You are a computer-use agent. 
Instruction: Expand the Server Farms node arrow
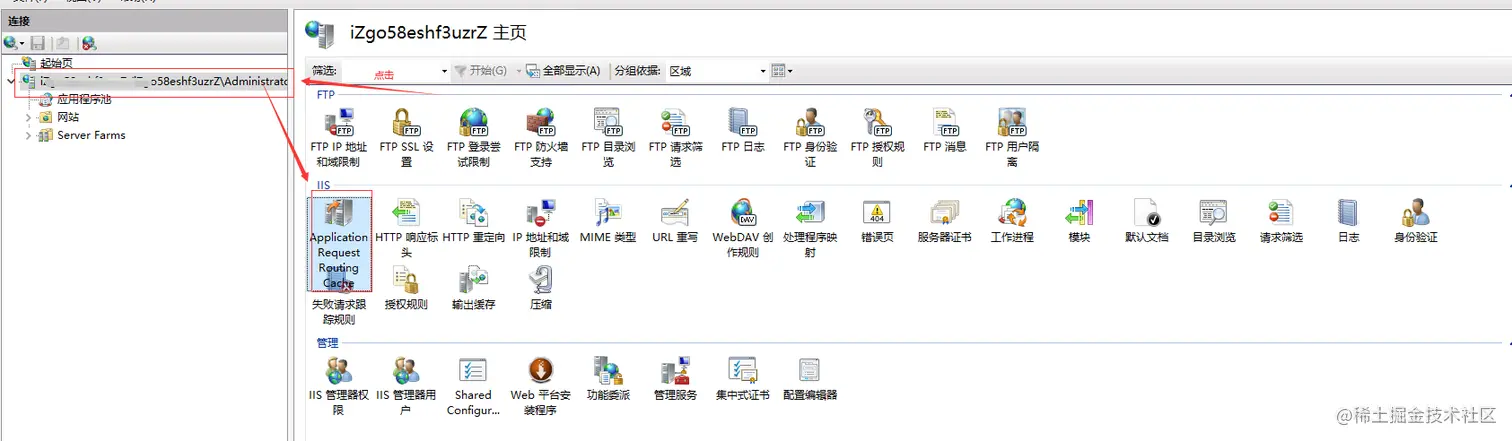pyautogui.click(x=28, y=135)
